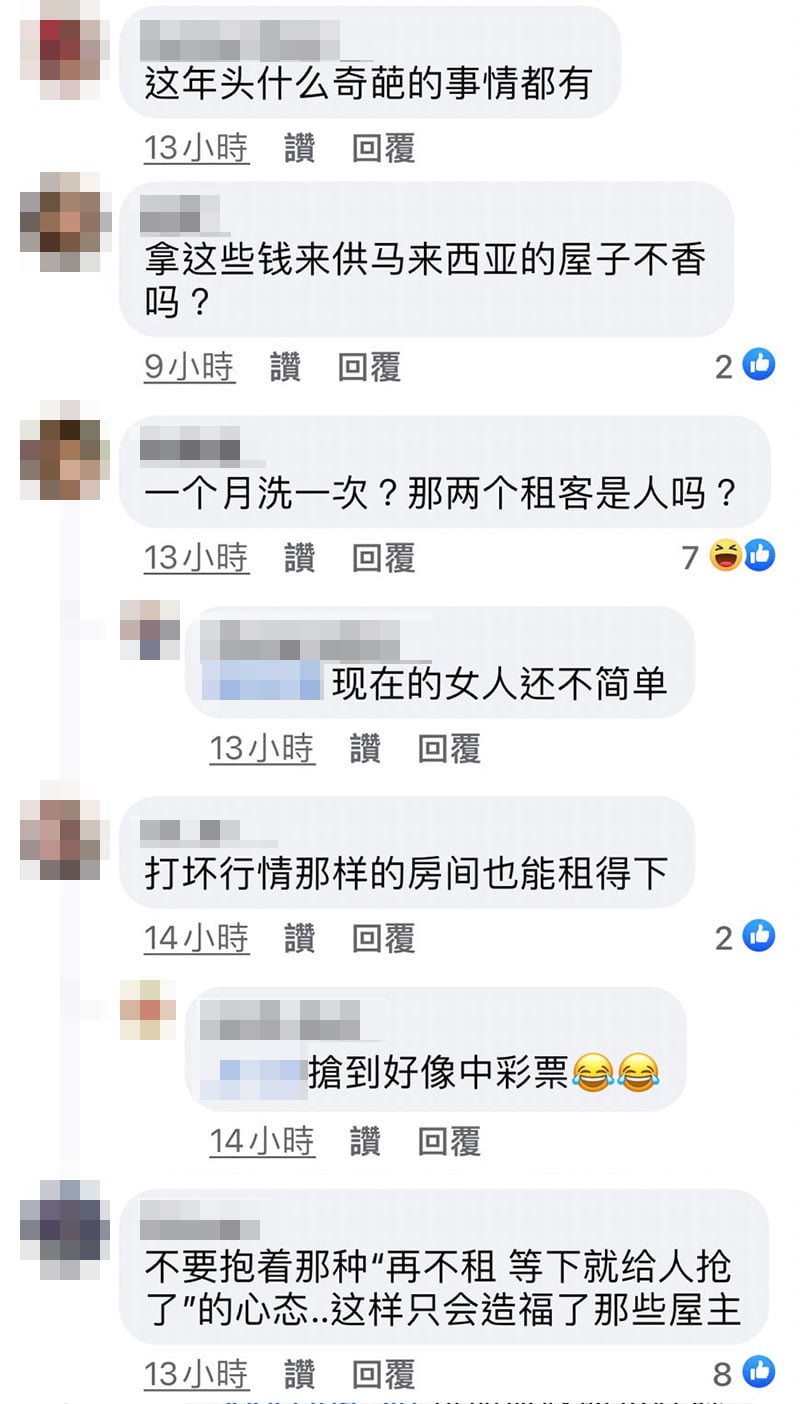The image size is (800, 1404).
Task: Reply to the 打坏行情 comment
Action: tap(383, 937)
